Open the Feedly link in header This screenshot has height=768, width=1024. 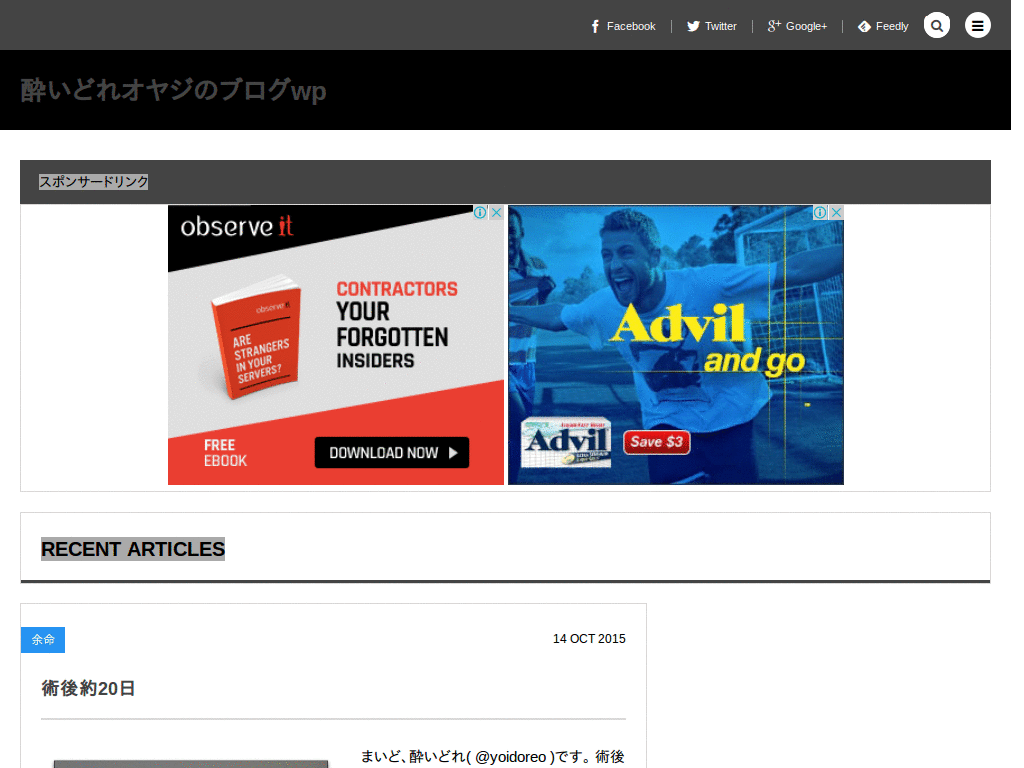pos(883,26)
